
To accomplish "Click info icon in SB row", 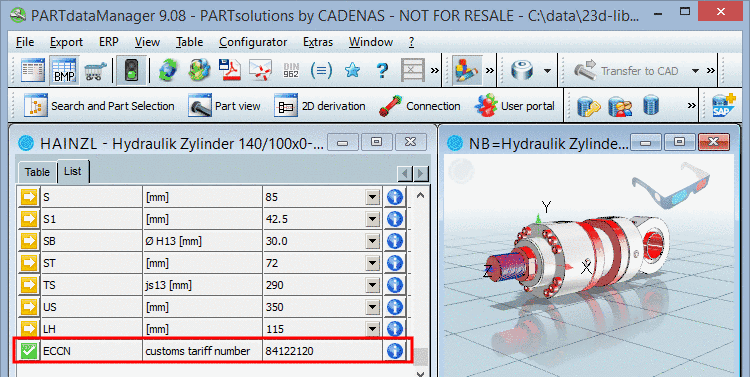I will [395, 241].
